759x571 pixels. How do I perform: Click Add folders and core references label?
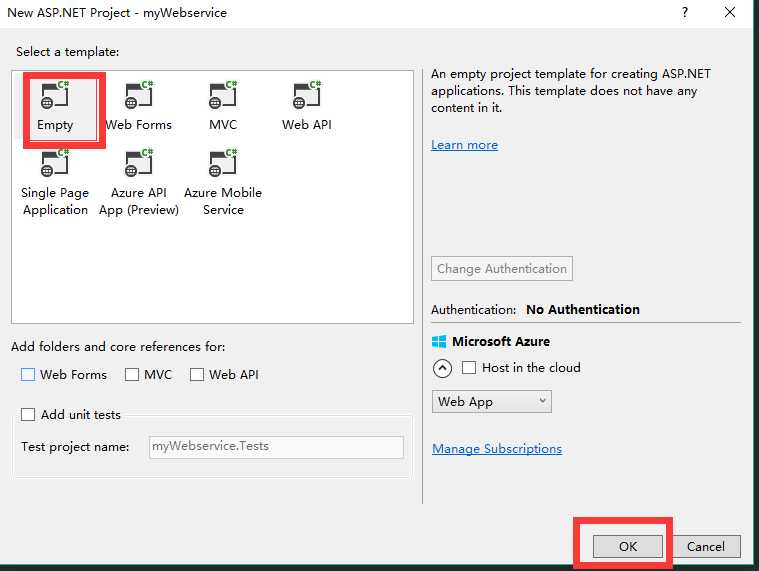118,346
